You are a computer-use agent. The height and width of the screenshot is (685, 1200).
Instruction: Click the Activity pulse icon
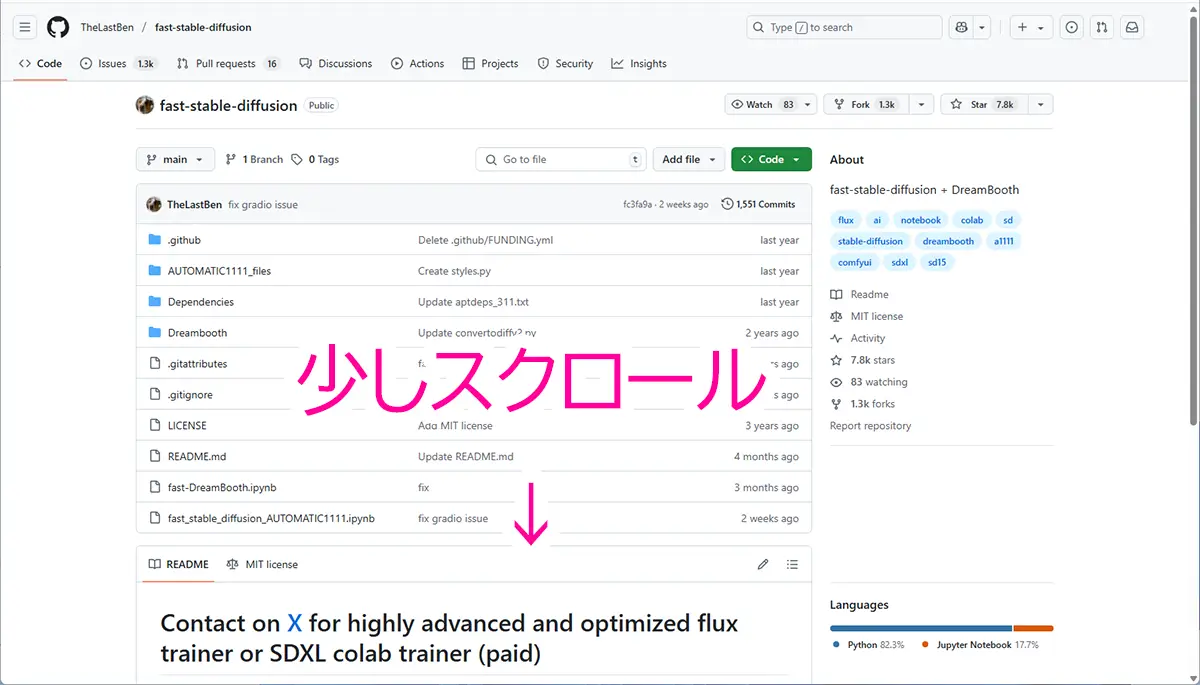836,338
